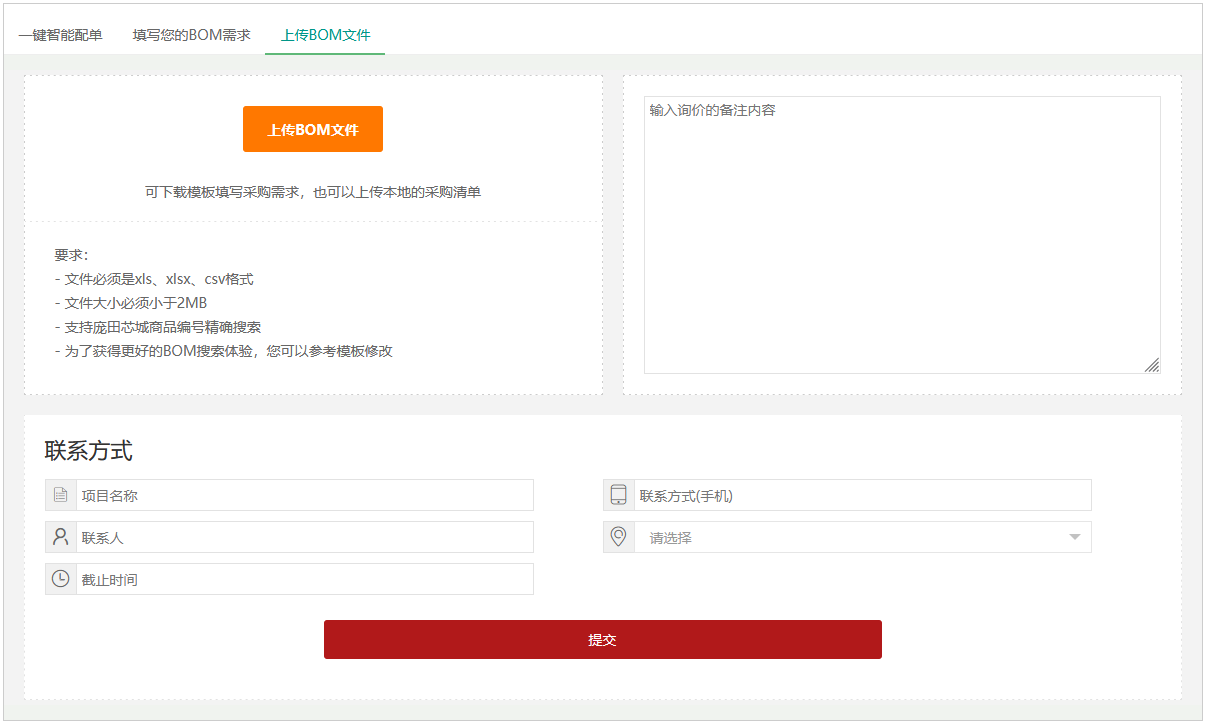Screen dimensions: 1207x725
Task: Open the 填写您的BOM需求 tab
Action: click(192, 35)
